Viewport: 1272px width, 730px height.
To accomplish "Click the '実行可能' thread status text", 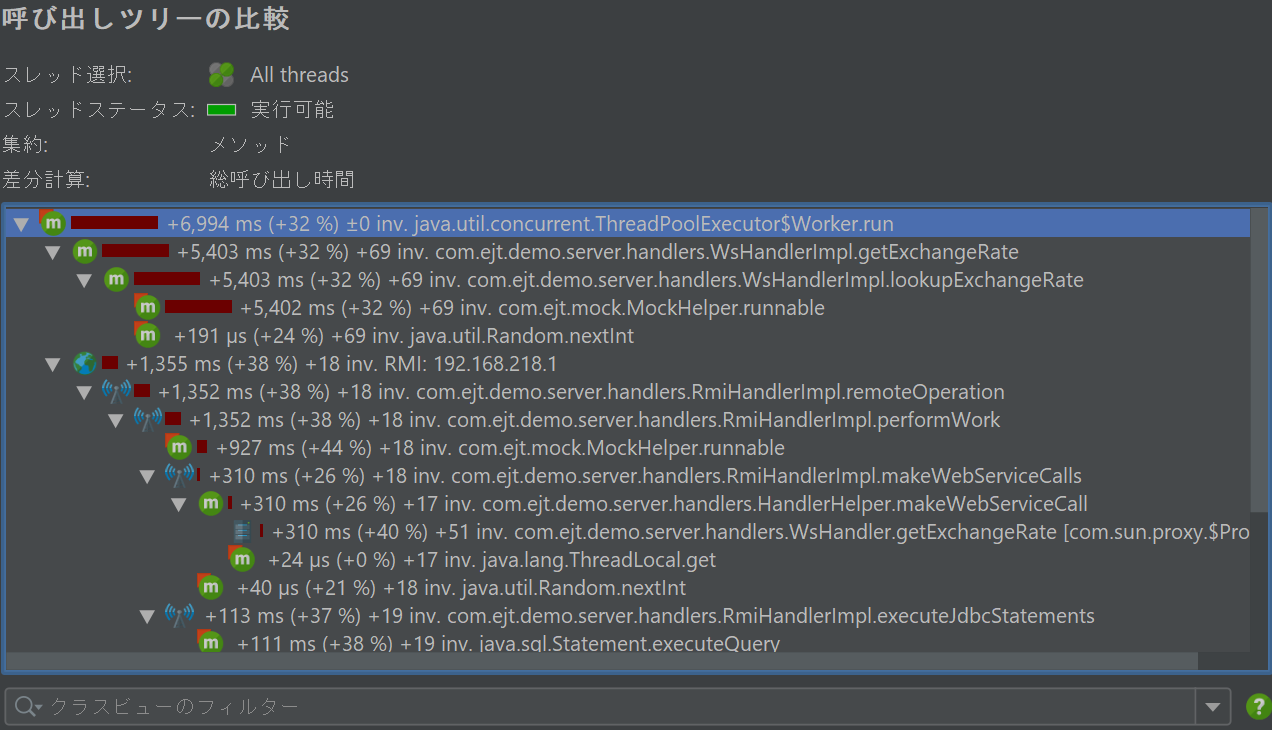I will (x=292, y=110).
